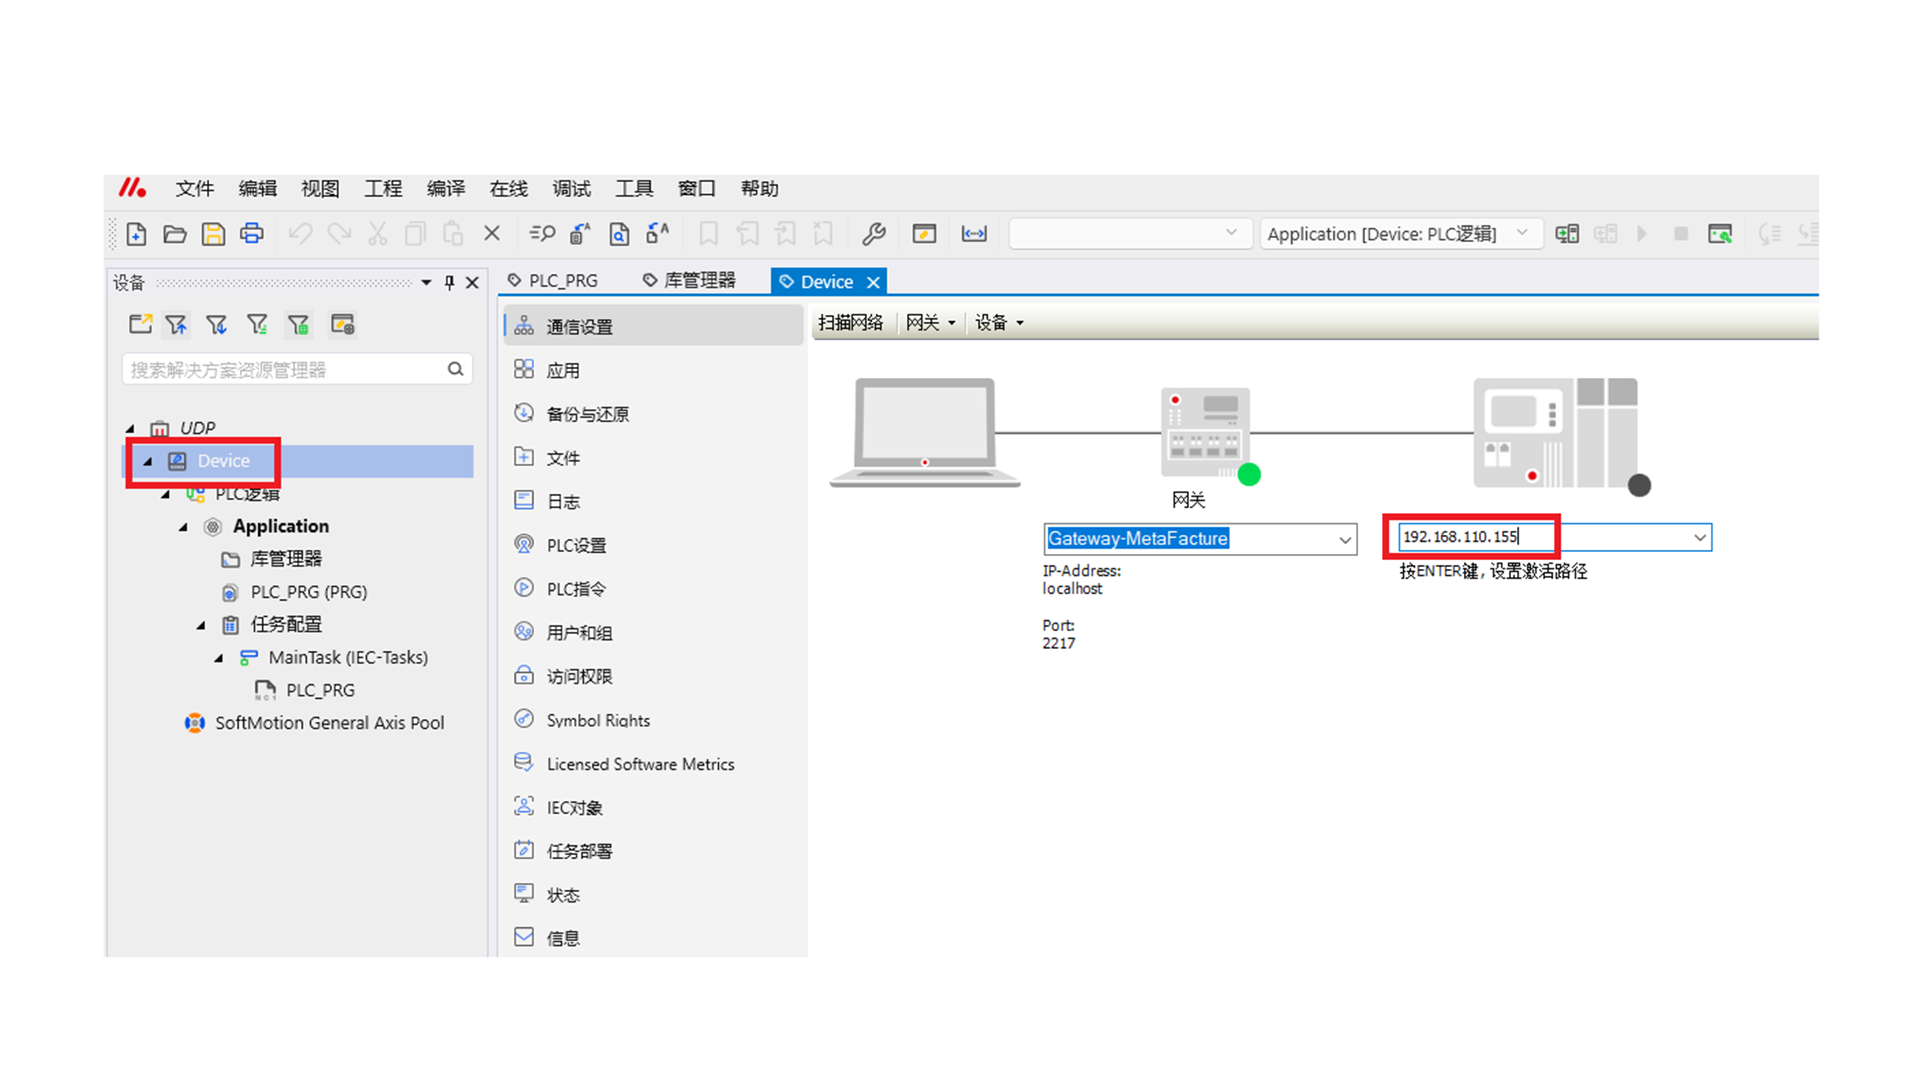Expand the 网关 dropdown menu
1920x1080 pixels.
931,323
